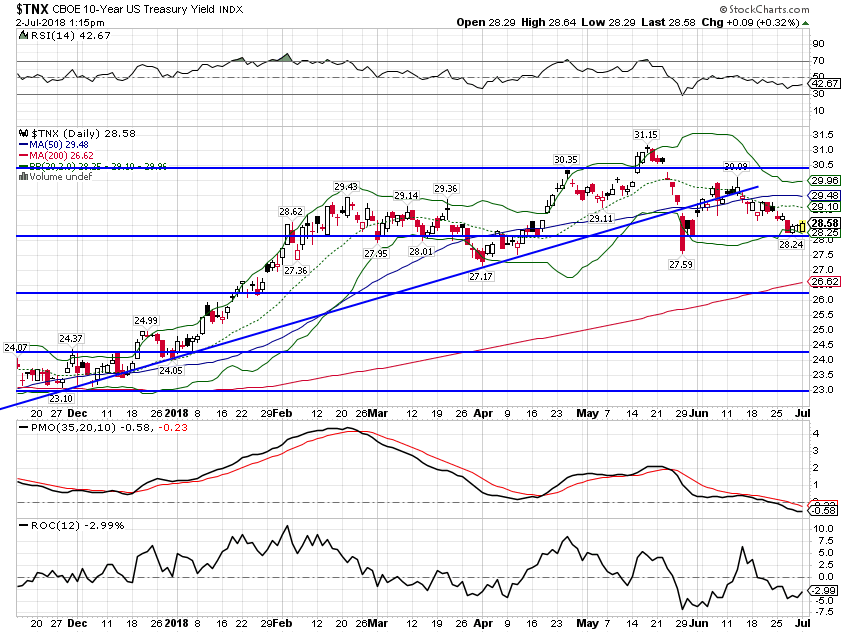
Task: Click the candlestick icon beside $TNX (Daily)
Action: (x=23, y=133)
